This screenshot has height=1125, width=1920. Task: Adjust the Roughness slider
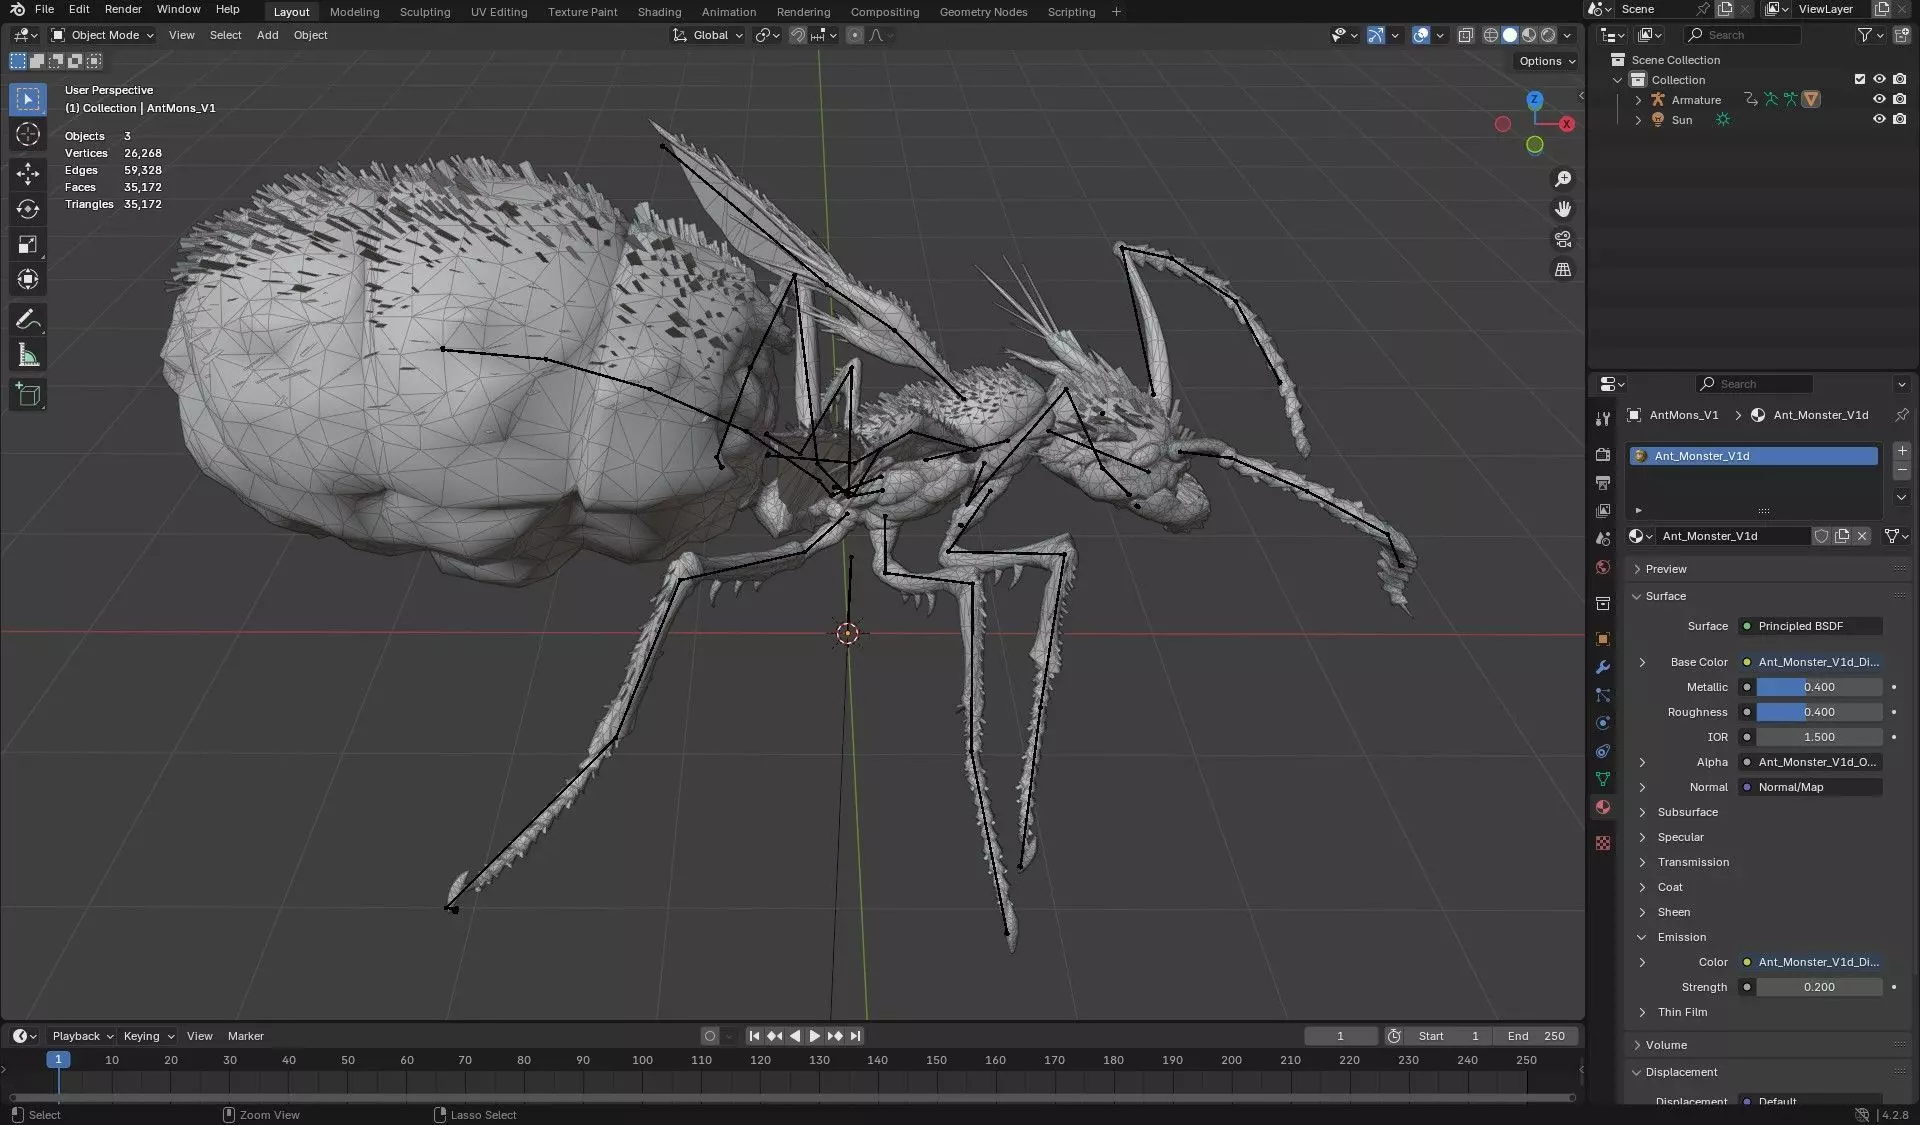click(1819, 712)
